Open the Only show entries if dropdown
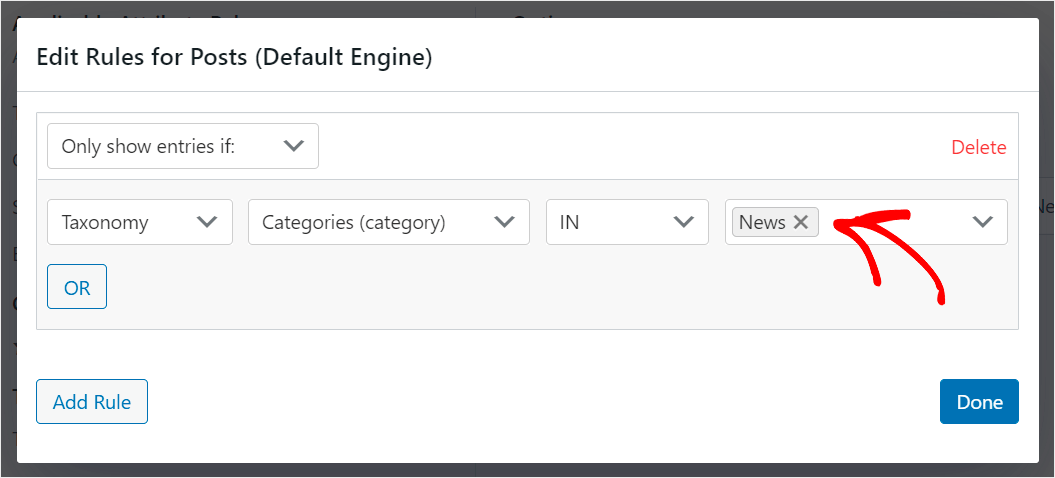 pyautogui.click(x=182, y=146)
